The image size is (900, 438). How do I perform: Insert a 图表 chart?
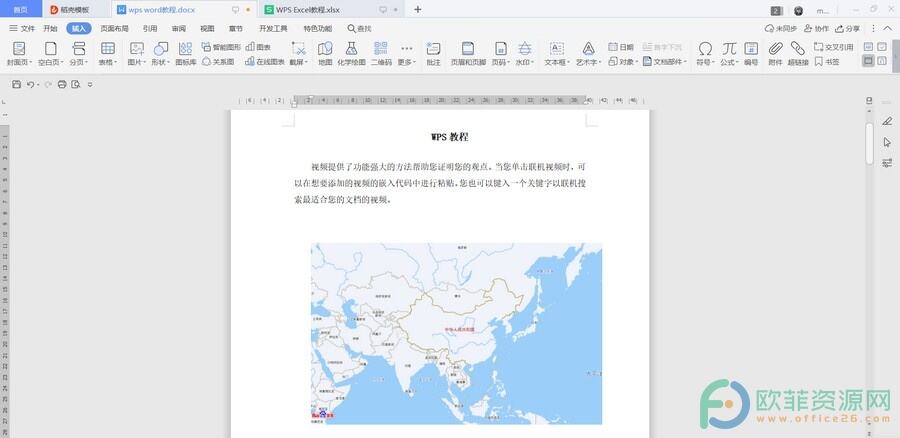pyautogui.click(x=258, y=47)
